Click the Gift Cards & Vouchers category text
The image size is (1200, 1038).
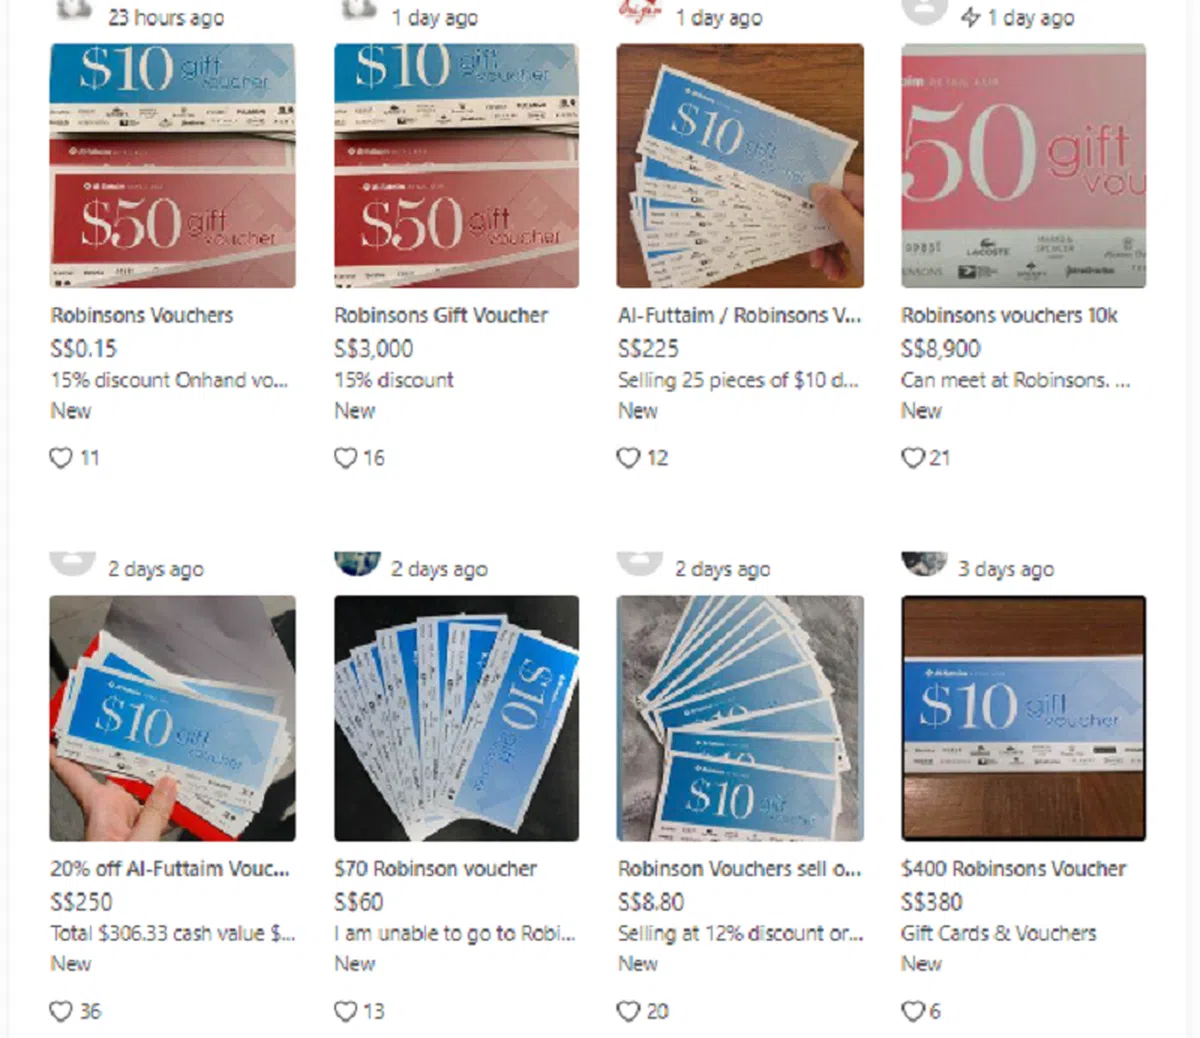click(x=998, y=933)
